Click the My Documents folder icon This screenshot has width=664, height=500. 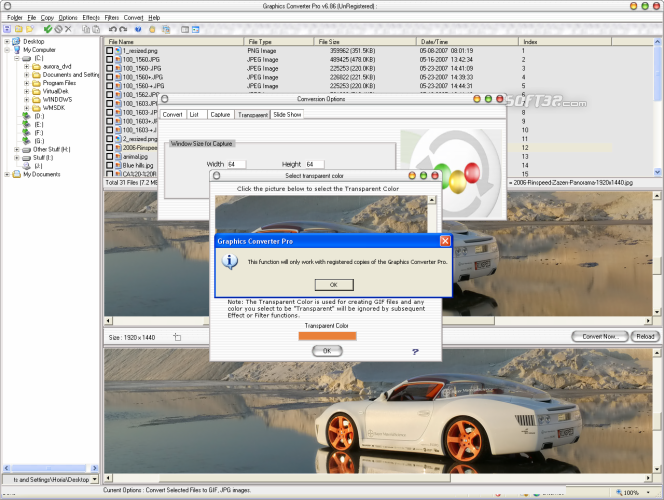tap(17, 174)
